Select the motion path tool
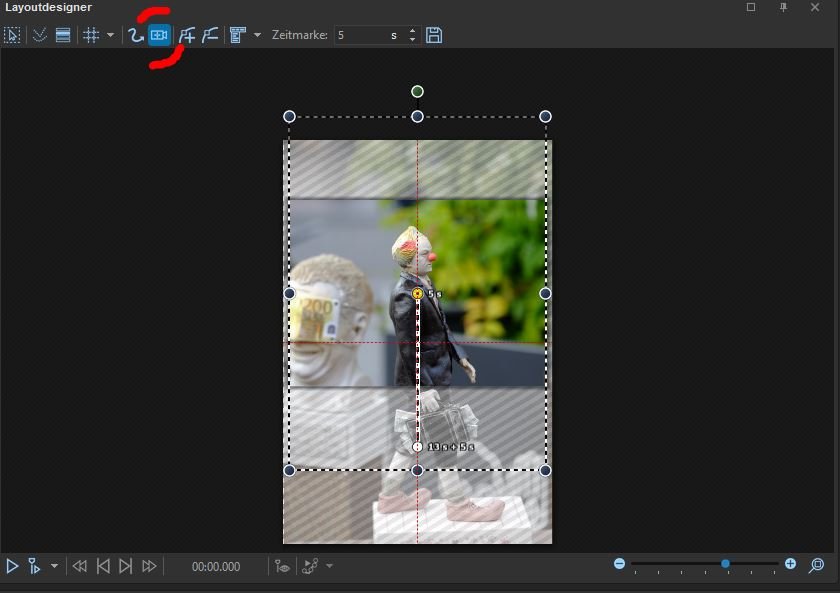 pos(136,35)
